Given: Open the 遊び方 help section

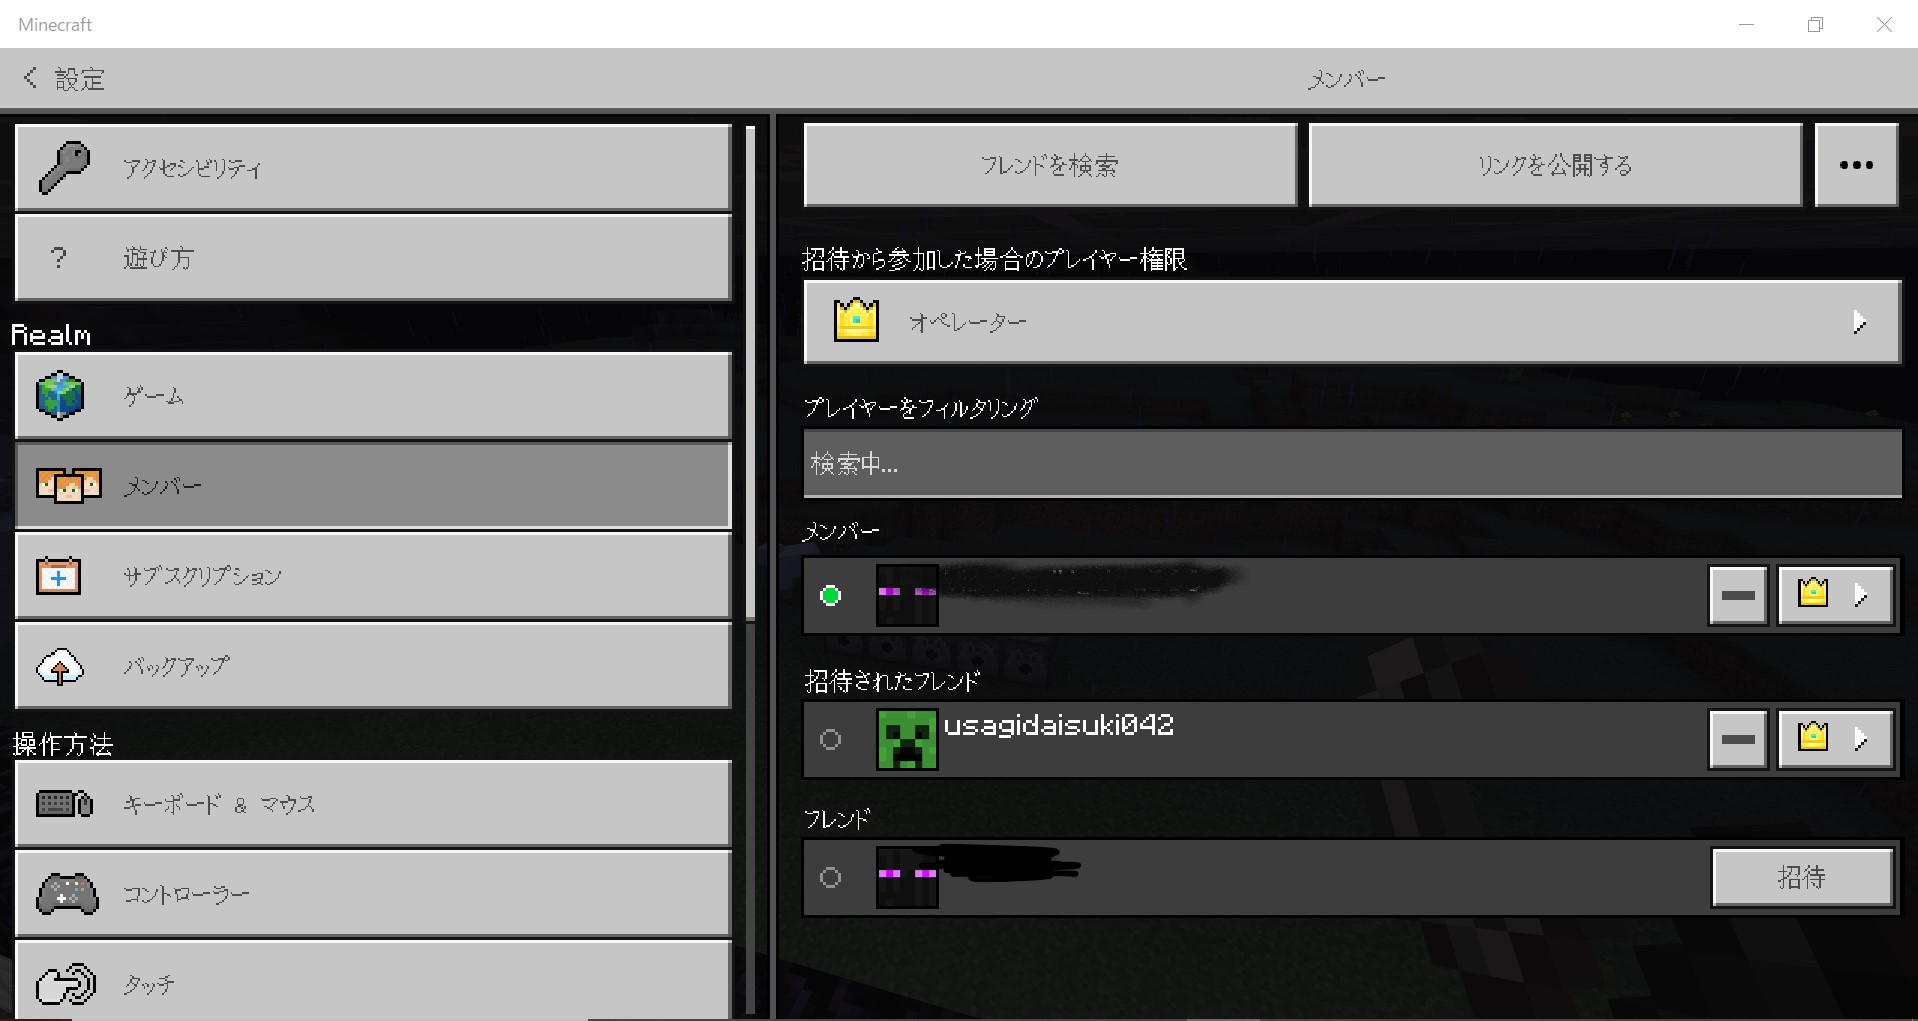Looking at the screenshot, I should click(x=372, y=258).
